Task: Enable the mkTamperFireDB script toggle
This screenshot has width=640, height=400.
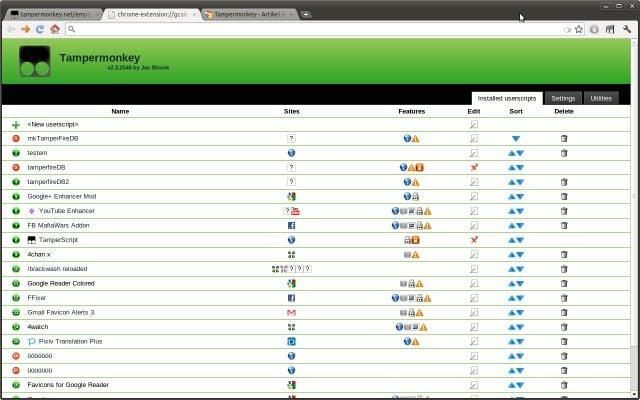Action: pyautogui.click(x=16, y=139)
